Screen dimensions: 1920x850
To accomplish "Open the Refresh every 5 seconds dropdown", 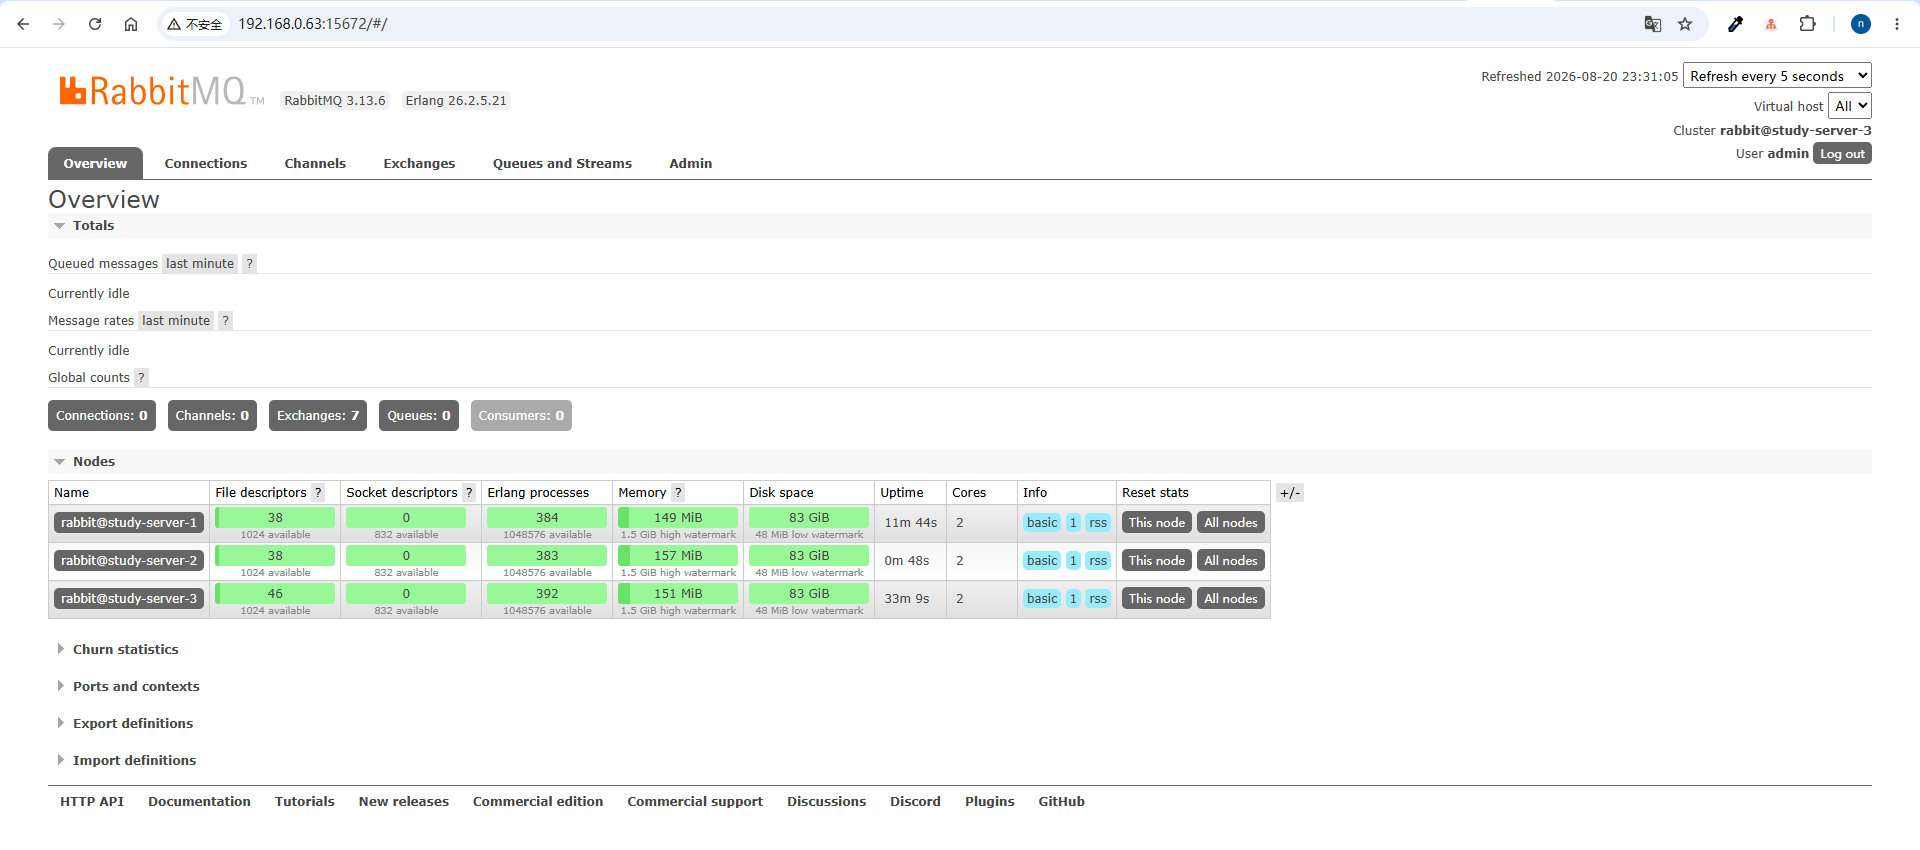I will click(1777, 76).
